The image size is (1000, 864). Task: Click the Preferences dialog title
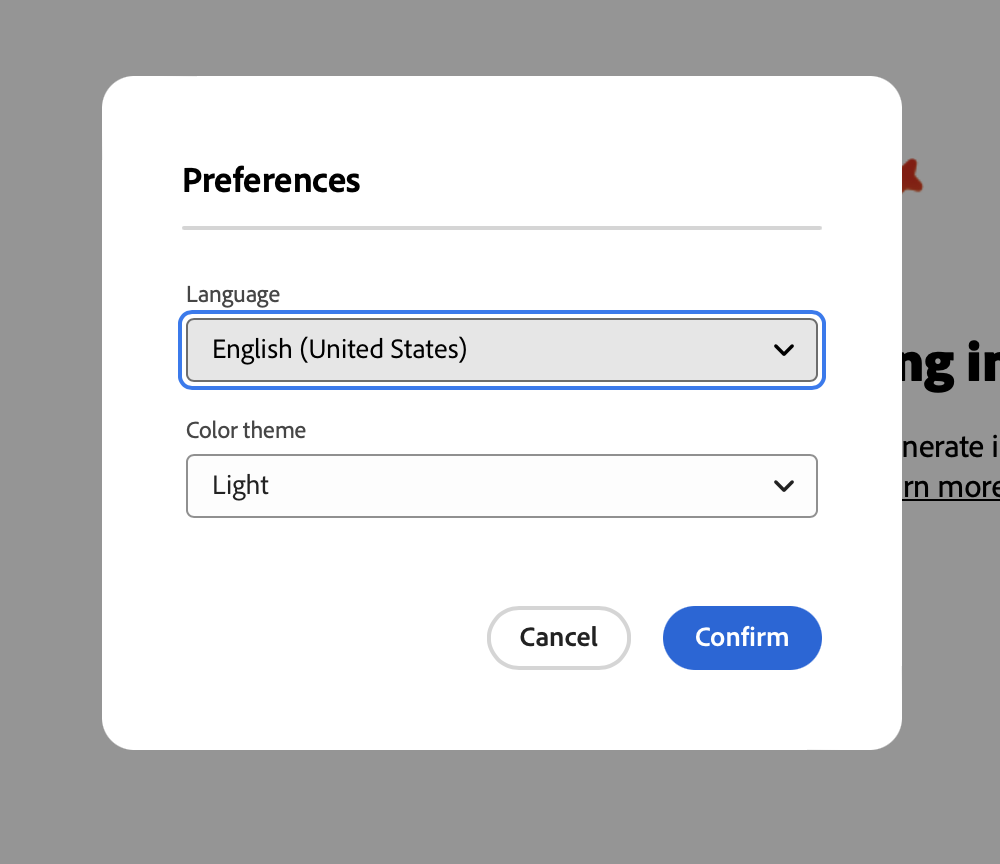271,181
